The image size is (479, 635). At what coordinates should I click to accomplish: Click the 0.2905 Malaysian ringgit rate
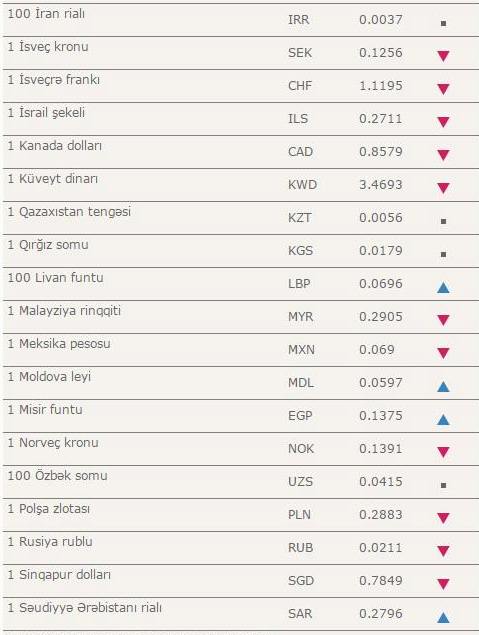(381, 317)
